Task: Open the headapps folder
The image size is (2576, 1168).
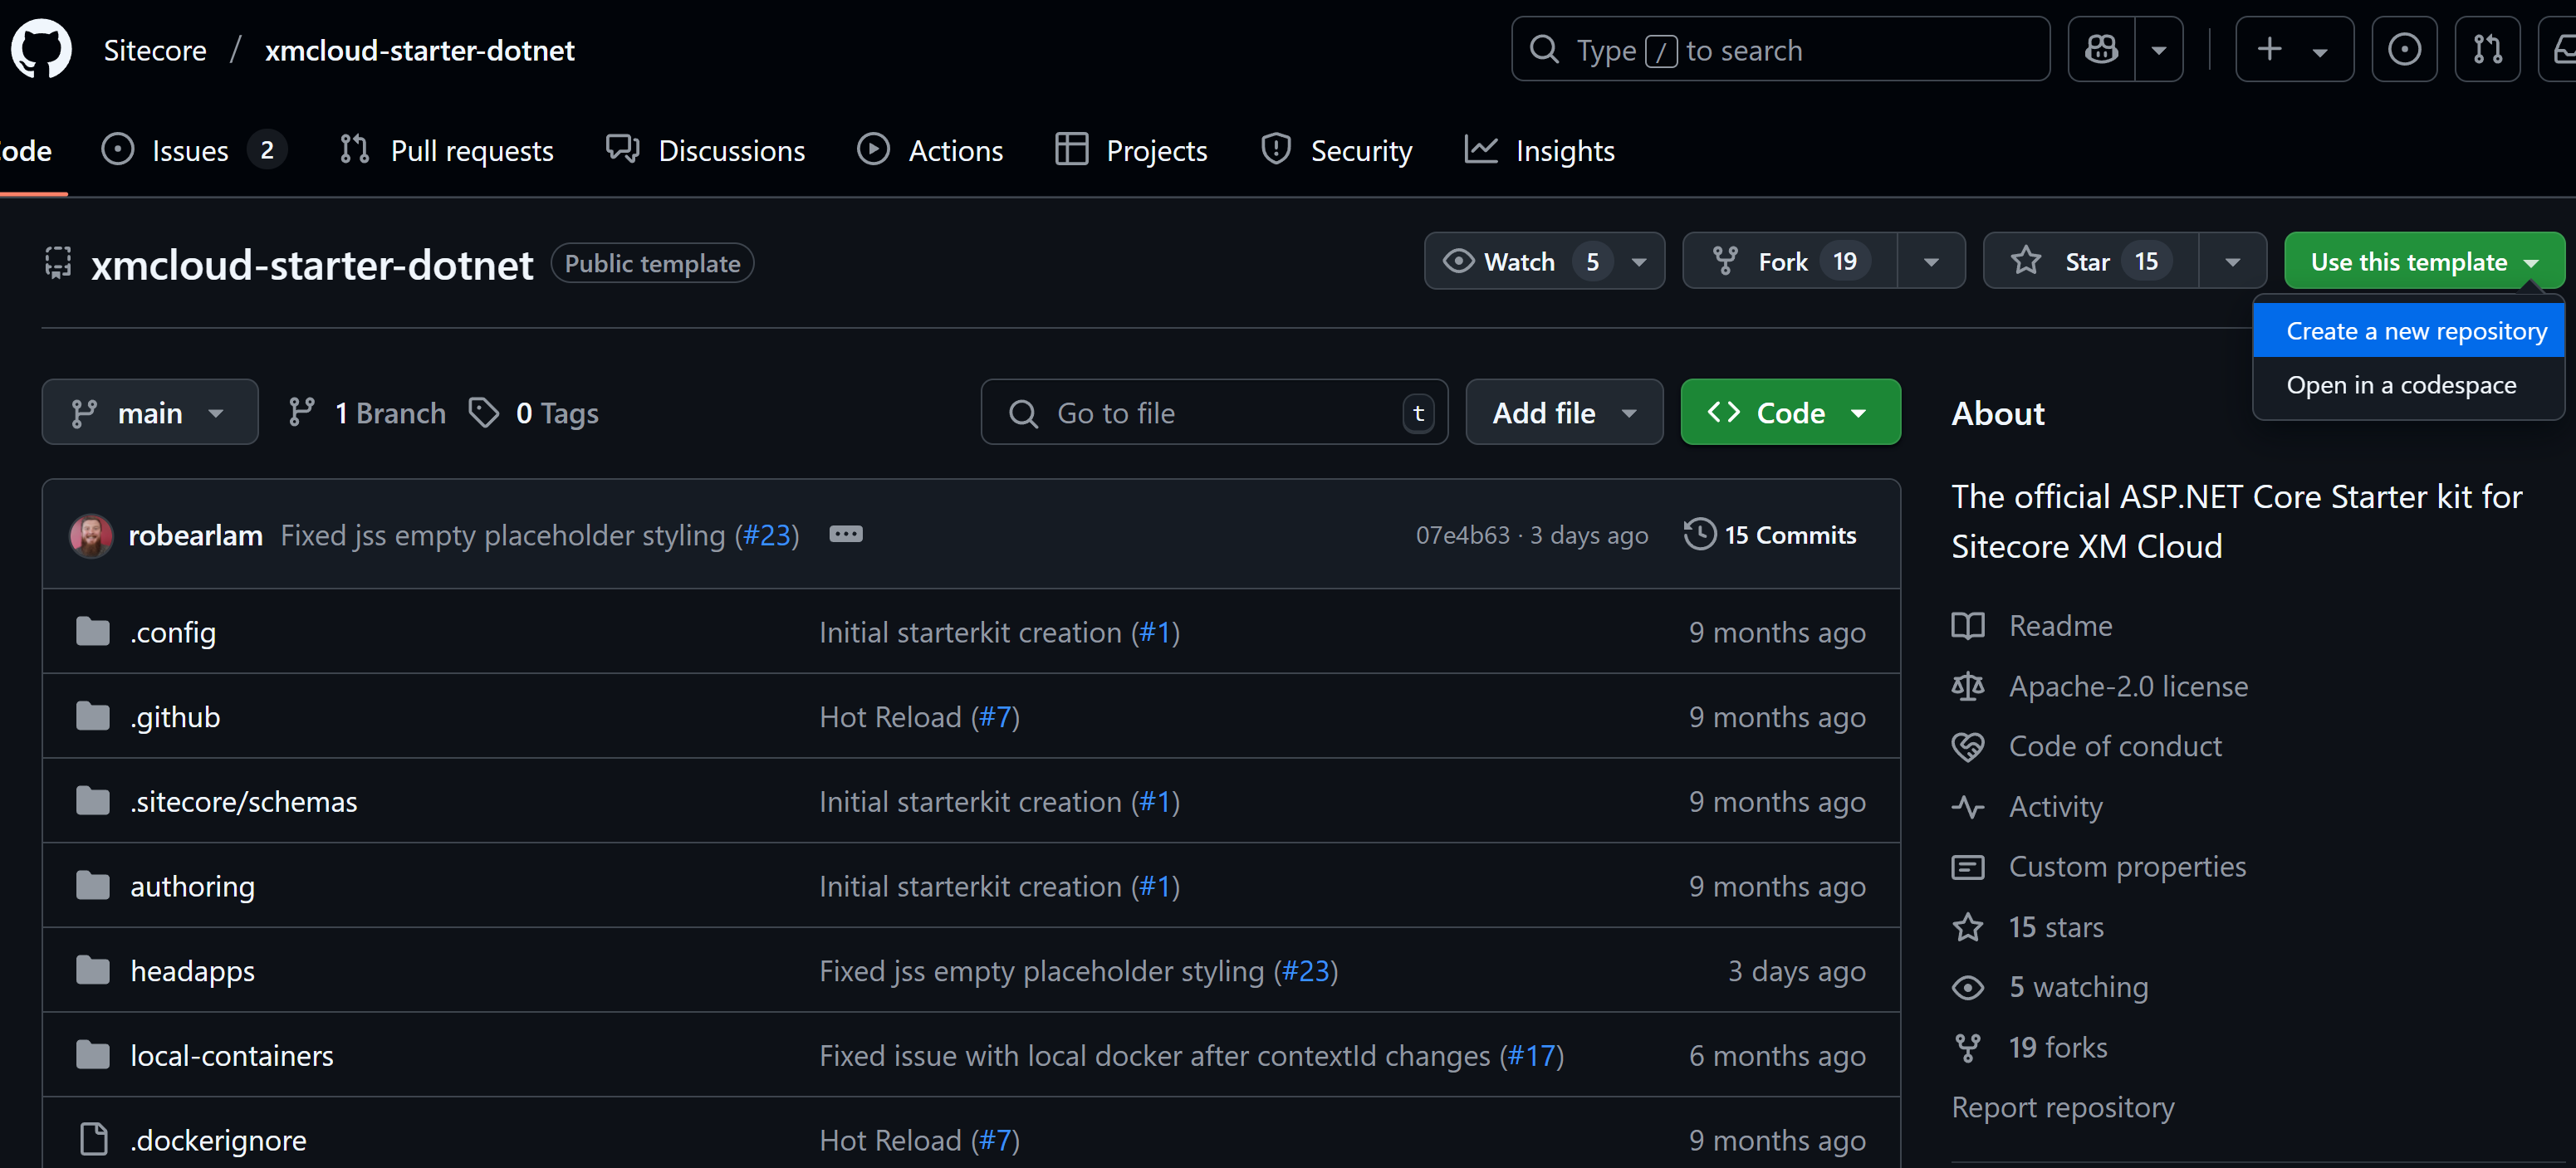Action: coord(192,970)
